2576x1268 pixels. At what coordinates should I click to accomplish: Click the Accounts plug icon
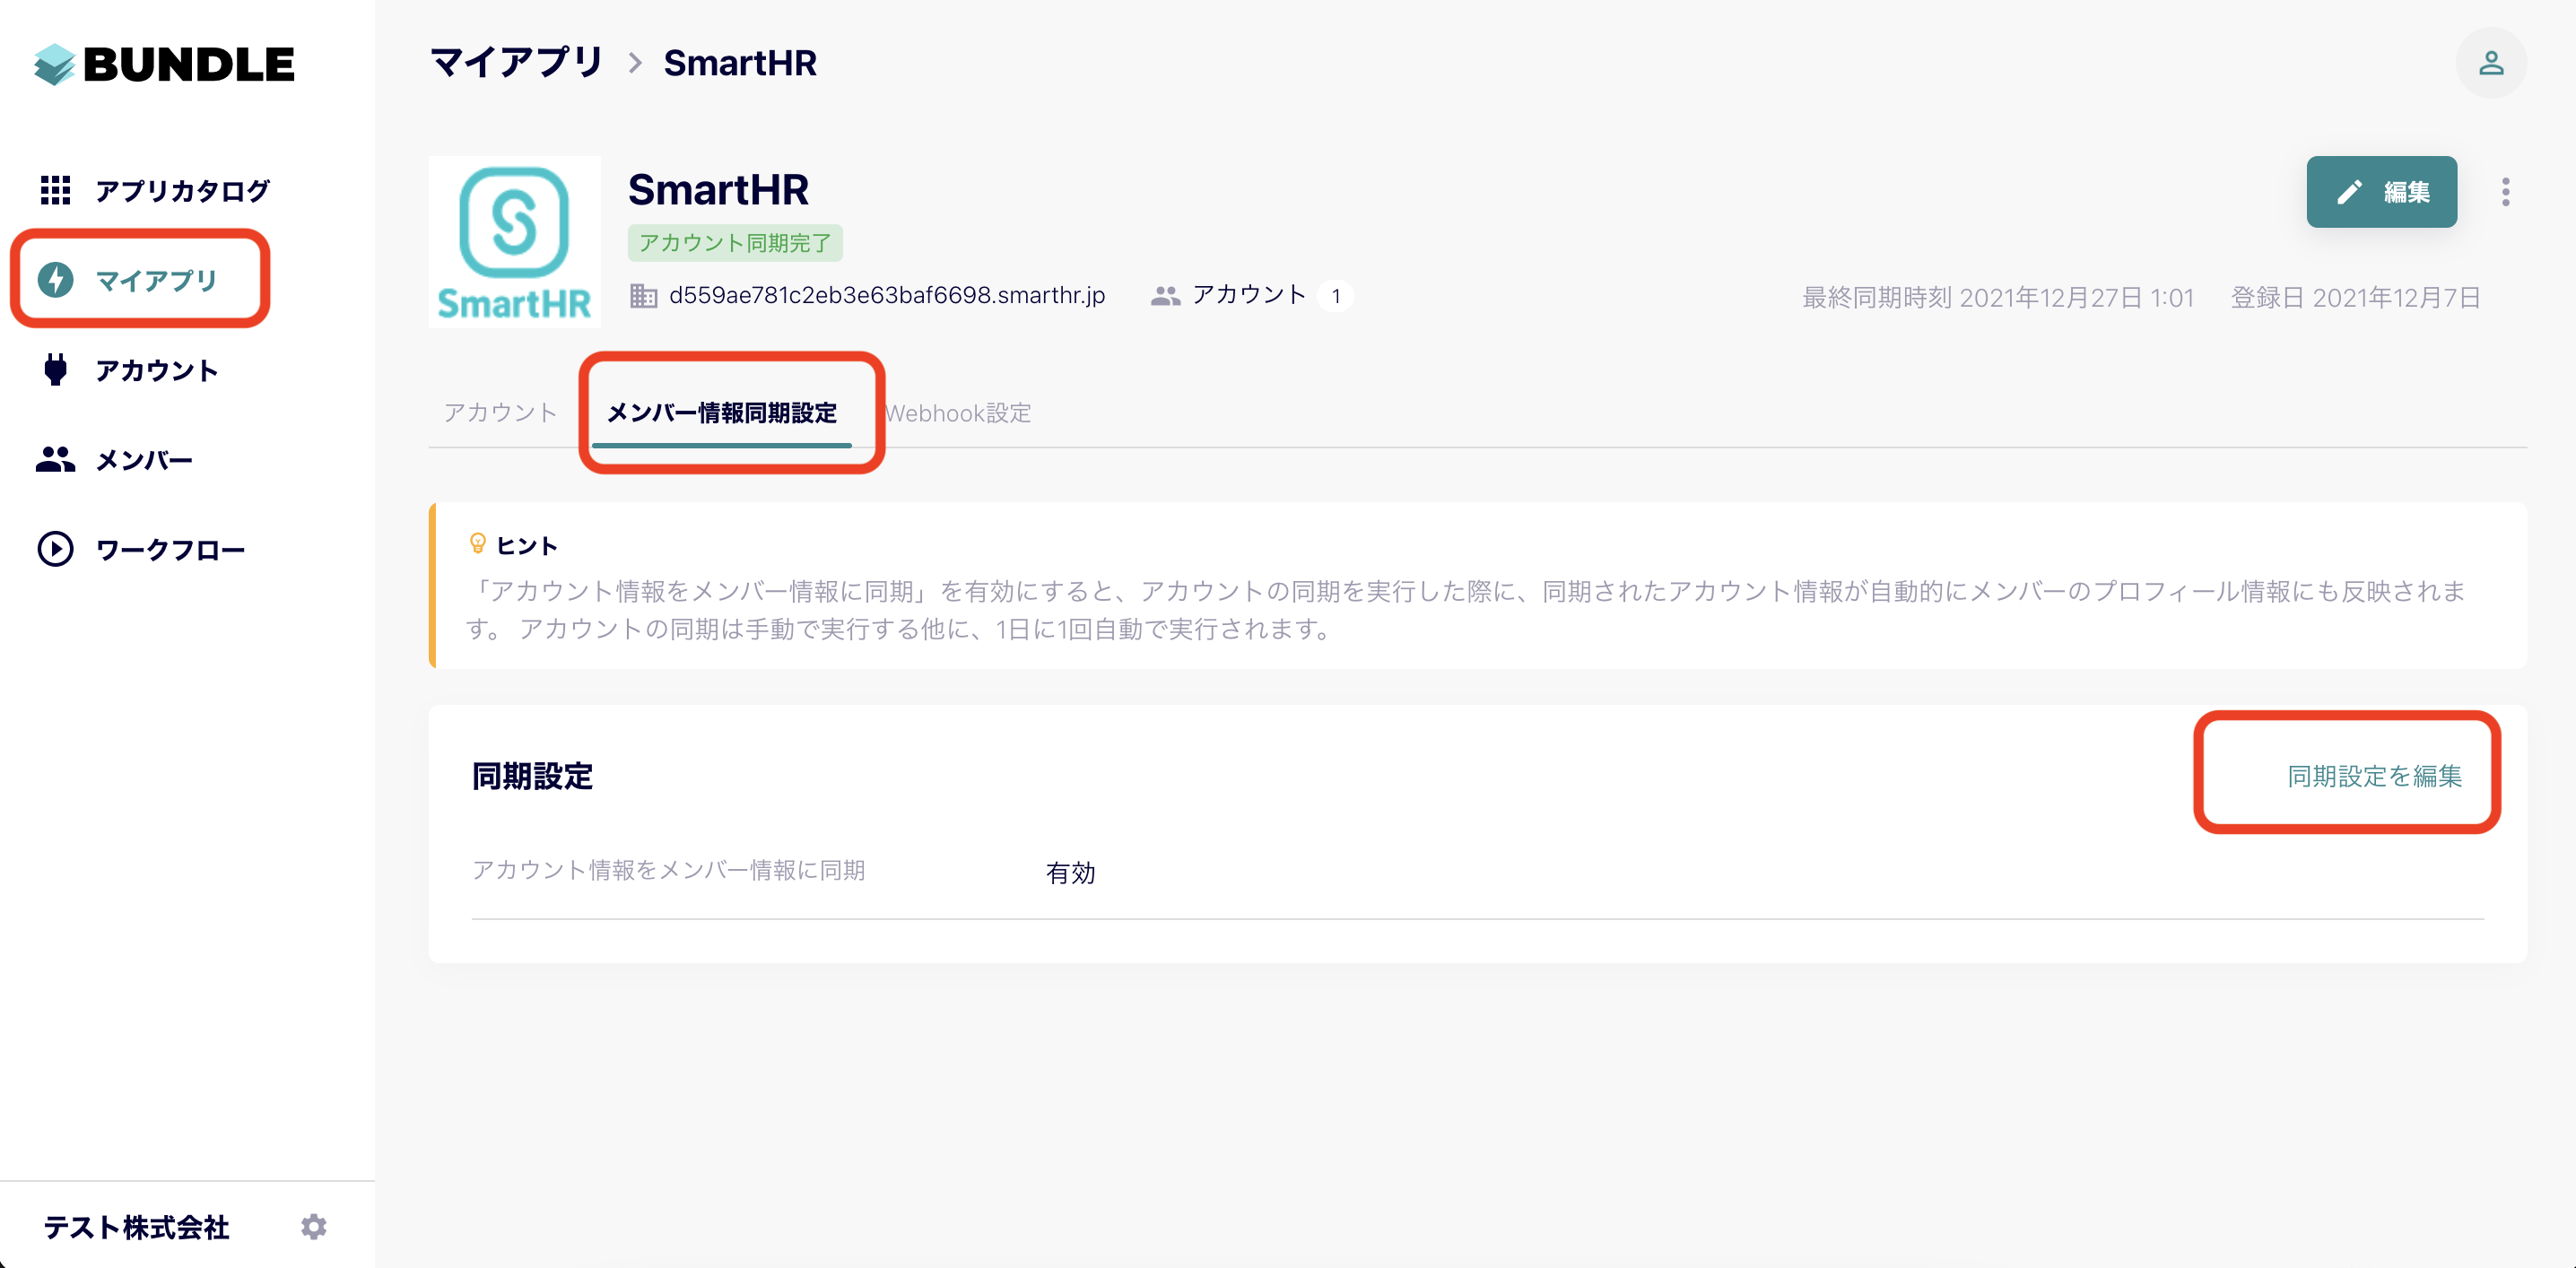(x=55, y=370)
